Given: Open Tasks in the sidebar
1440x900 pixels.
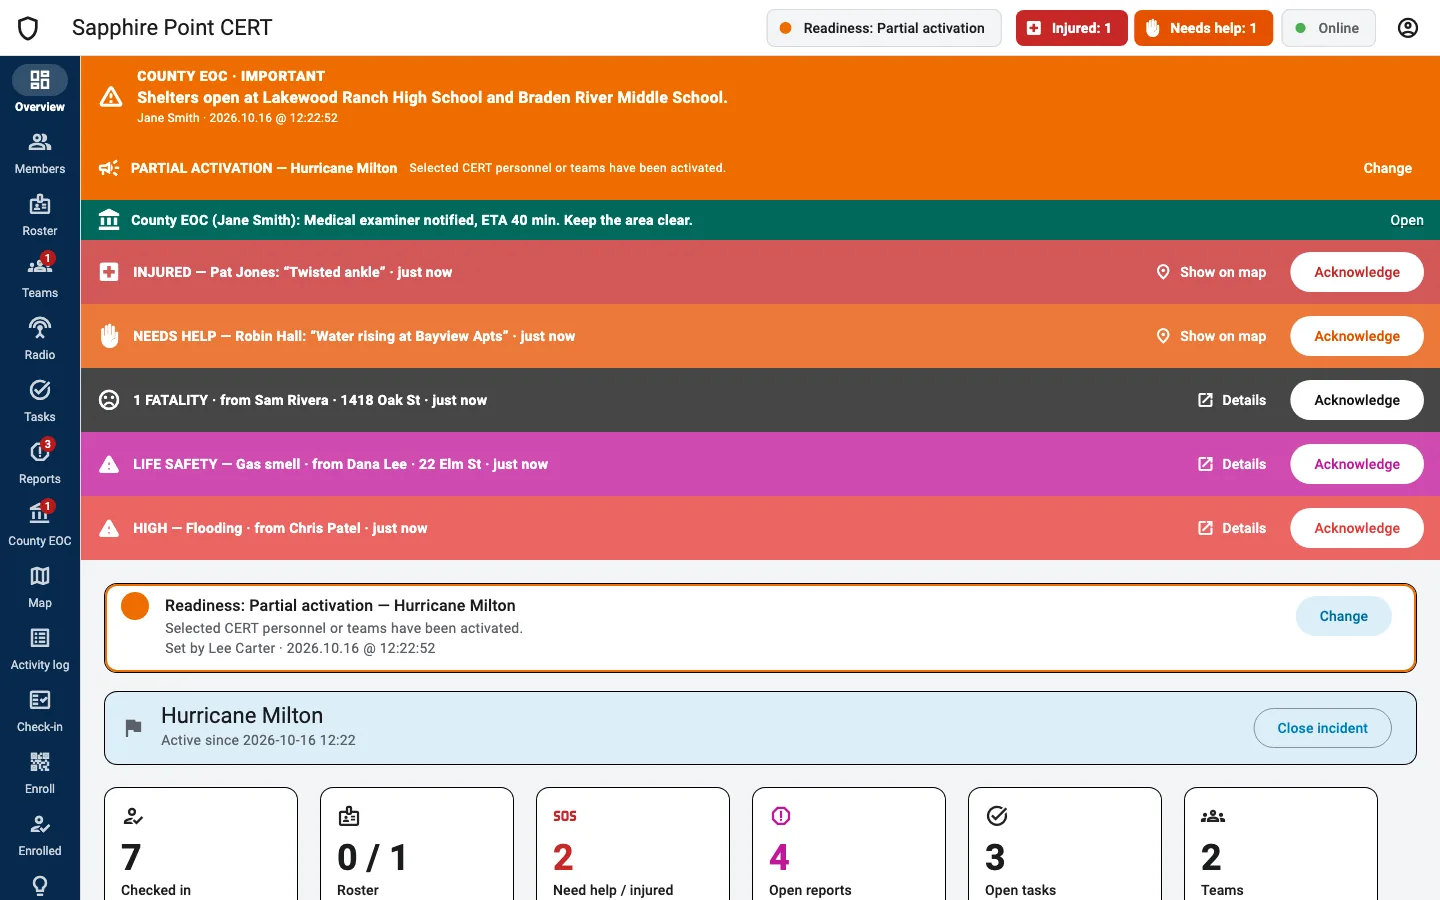Looking at the screenshot, I should tap(40, 401).
